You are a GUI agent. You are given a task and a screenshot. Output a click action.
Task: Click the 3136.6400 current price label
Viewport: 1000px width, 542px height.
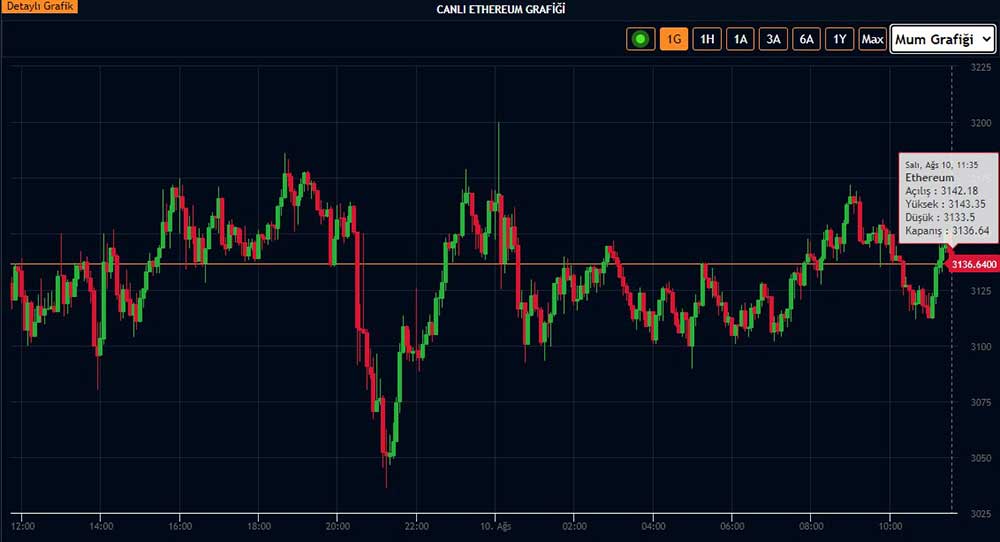pos(974,265)
